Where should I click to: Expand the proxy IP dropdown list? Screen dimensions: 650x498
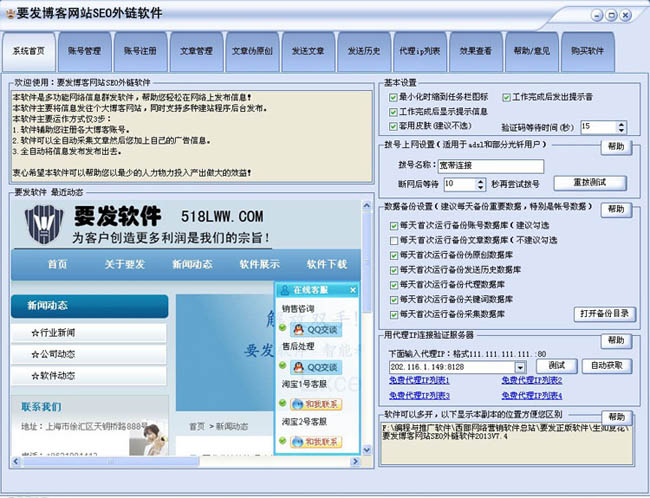pyautogui.click(x=520, y=367)
